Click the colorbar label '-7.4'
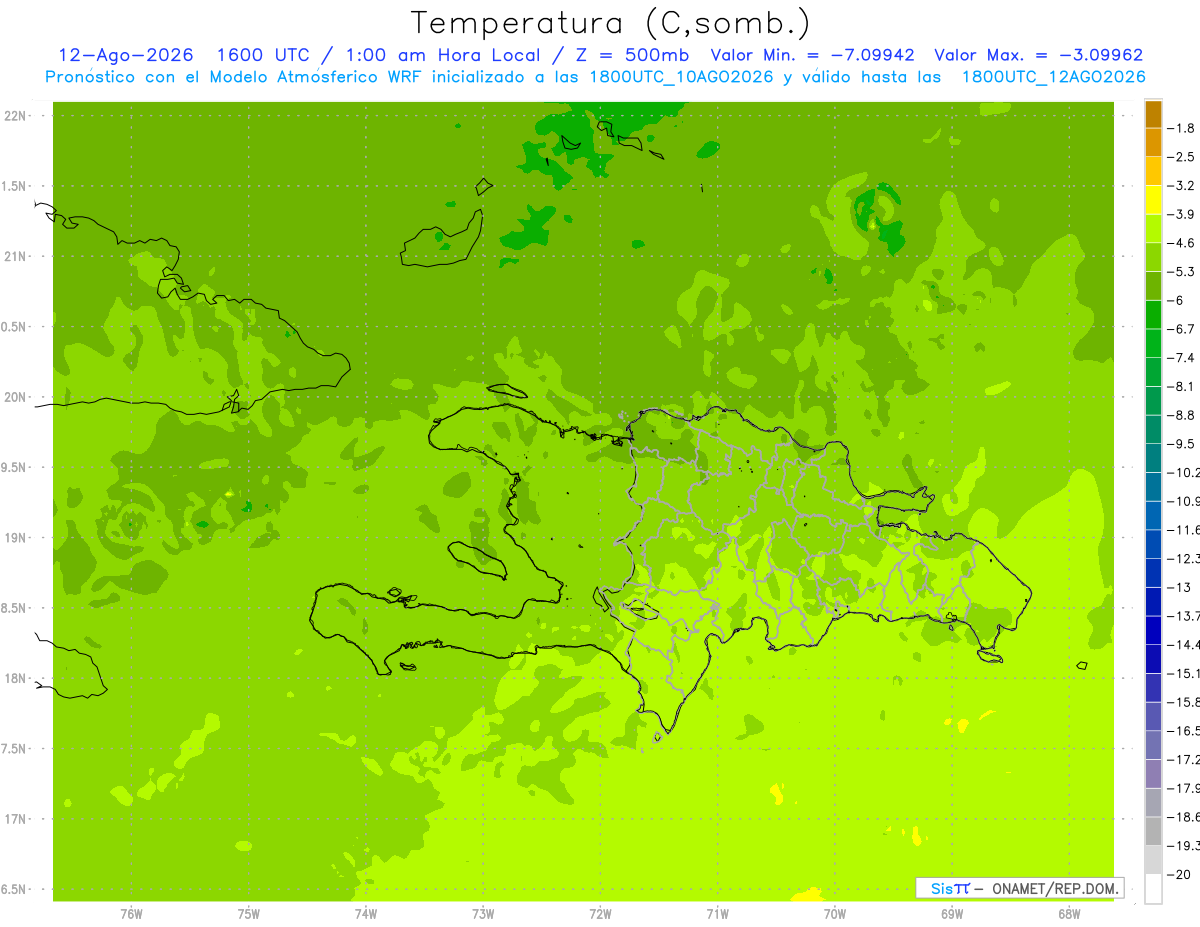Screen dimensions: 1200x927 pyautogui.click(x=1180, y=358)
